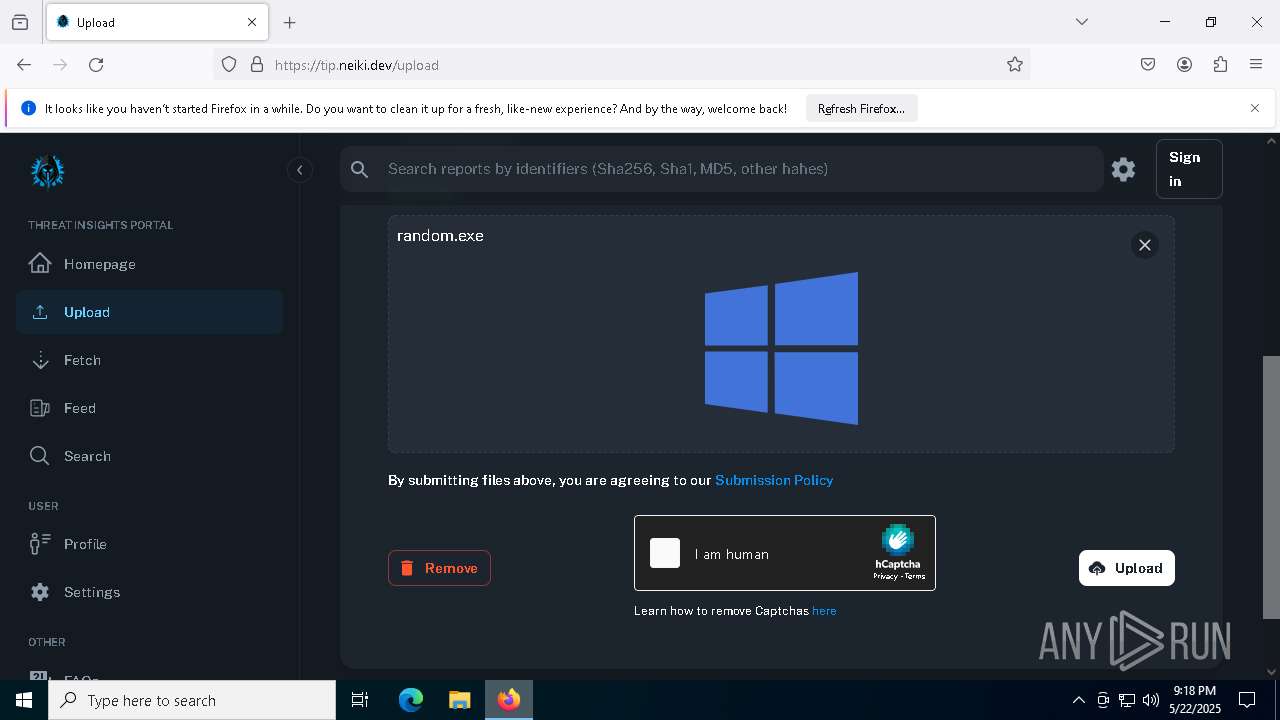
Task: Open the volume control in tray
Action: pyautogui.click(x=1150, y=700)
